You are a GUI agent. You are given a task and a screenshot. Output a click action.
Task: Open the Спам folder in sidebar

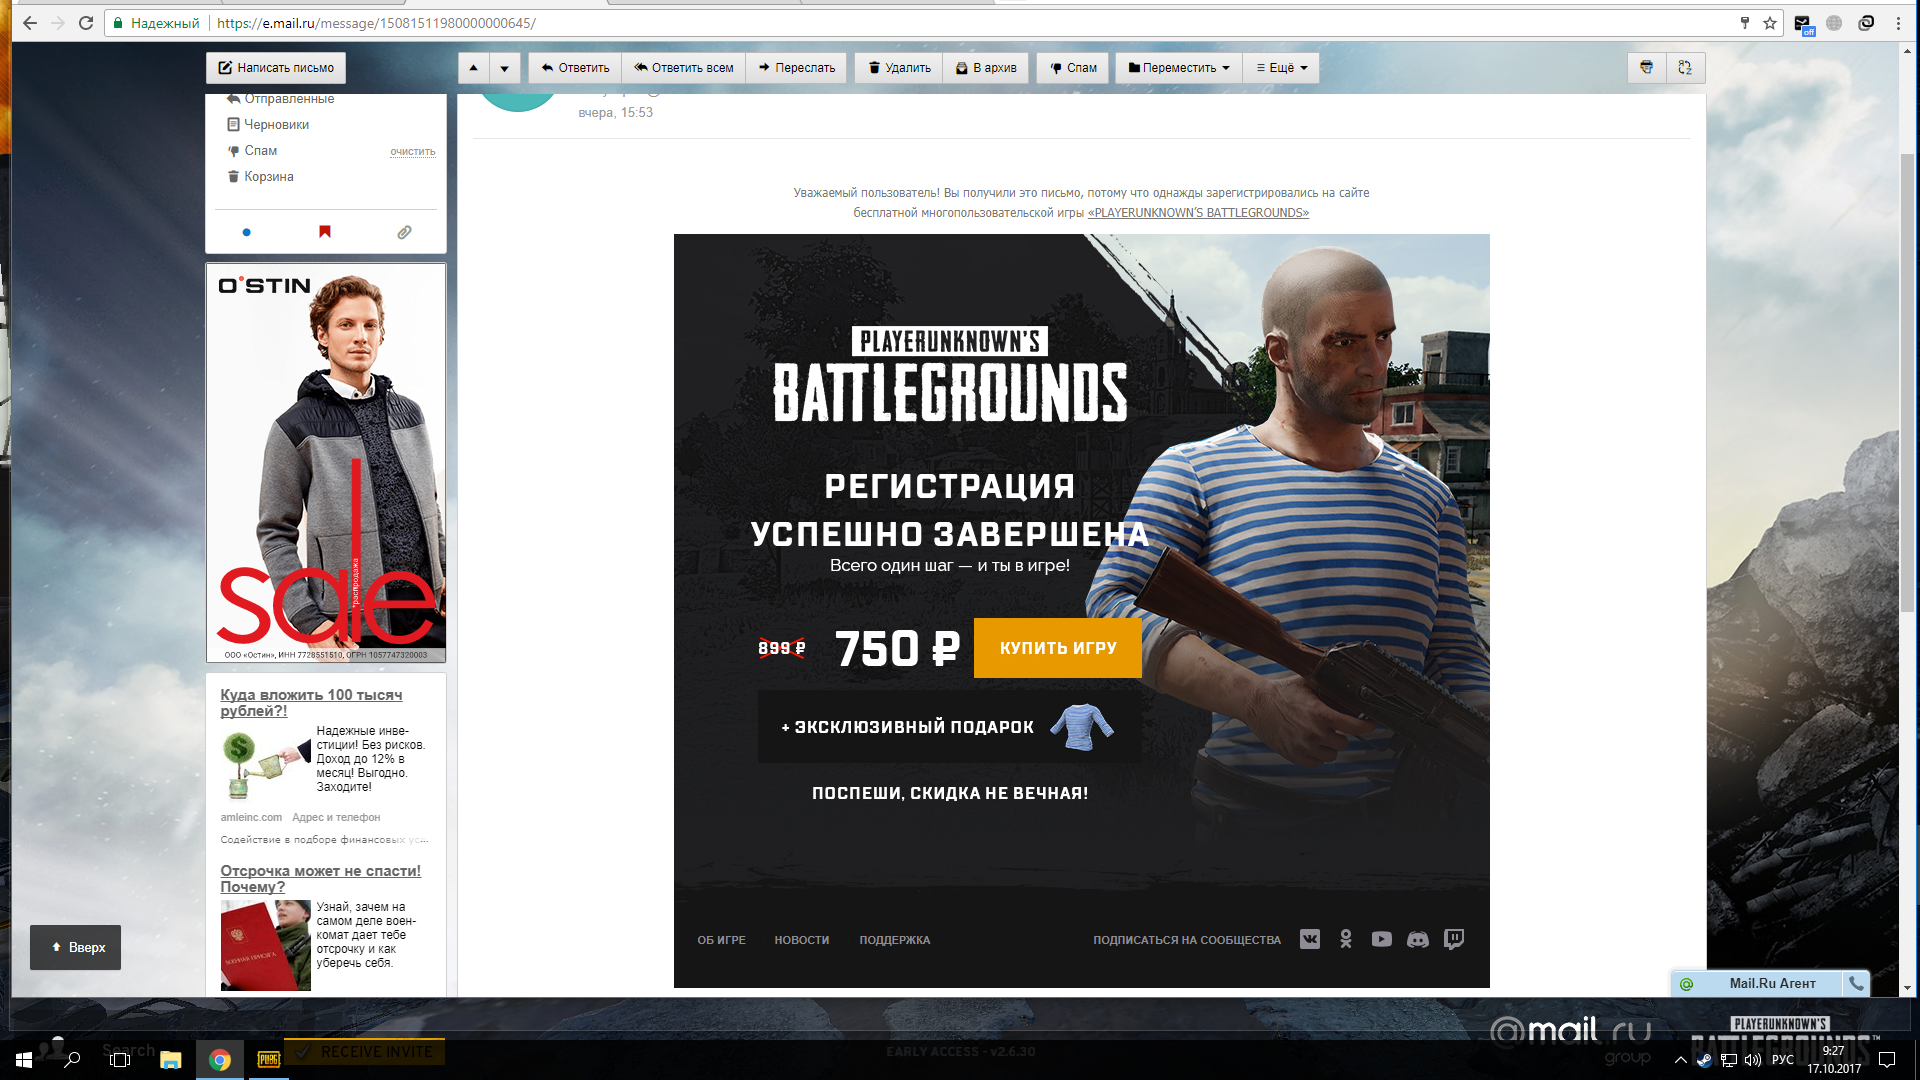point(260,151)
